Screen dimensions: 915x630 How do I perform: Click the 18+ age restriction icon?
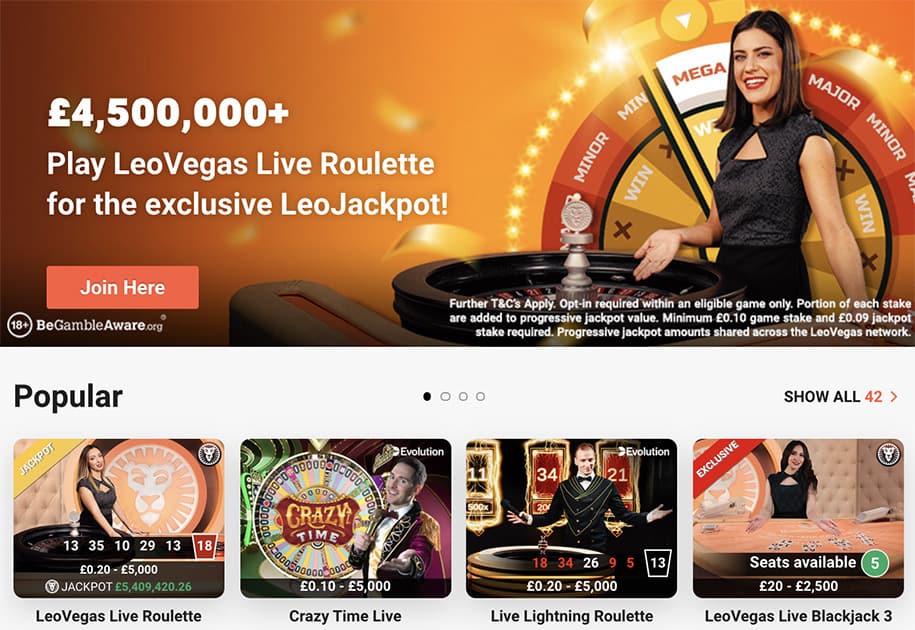pyautogui.click(x=19, y=325)
